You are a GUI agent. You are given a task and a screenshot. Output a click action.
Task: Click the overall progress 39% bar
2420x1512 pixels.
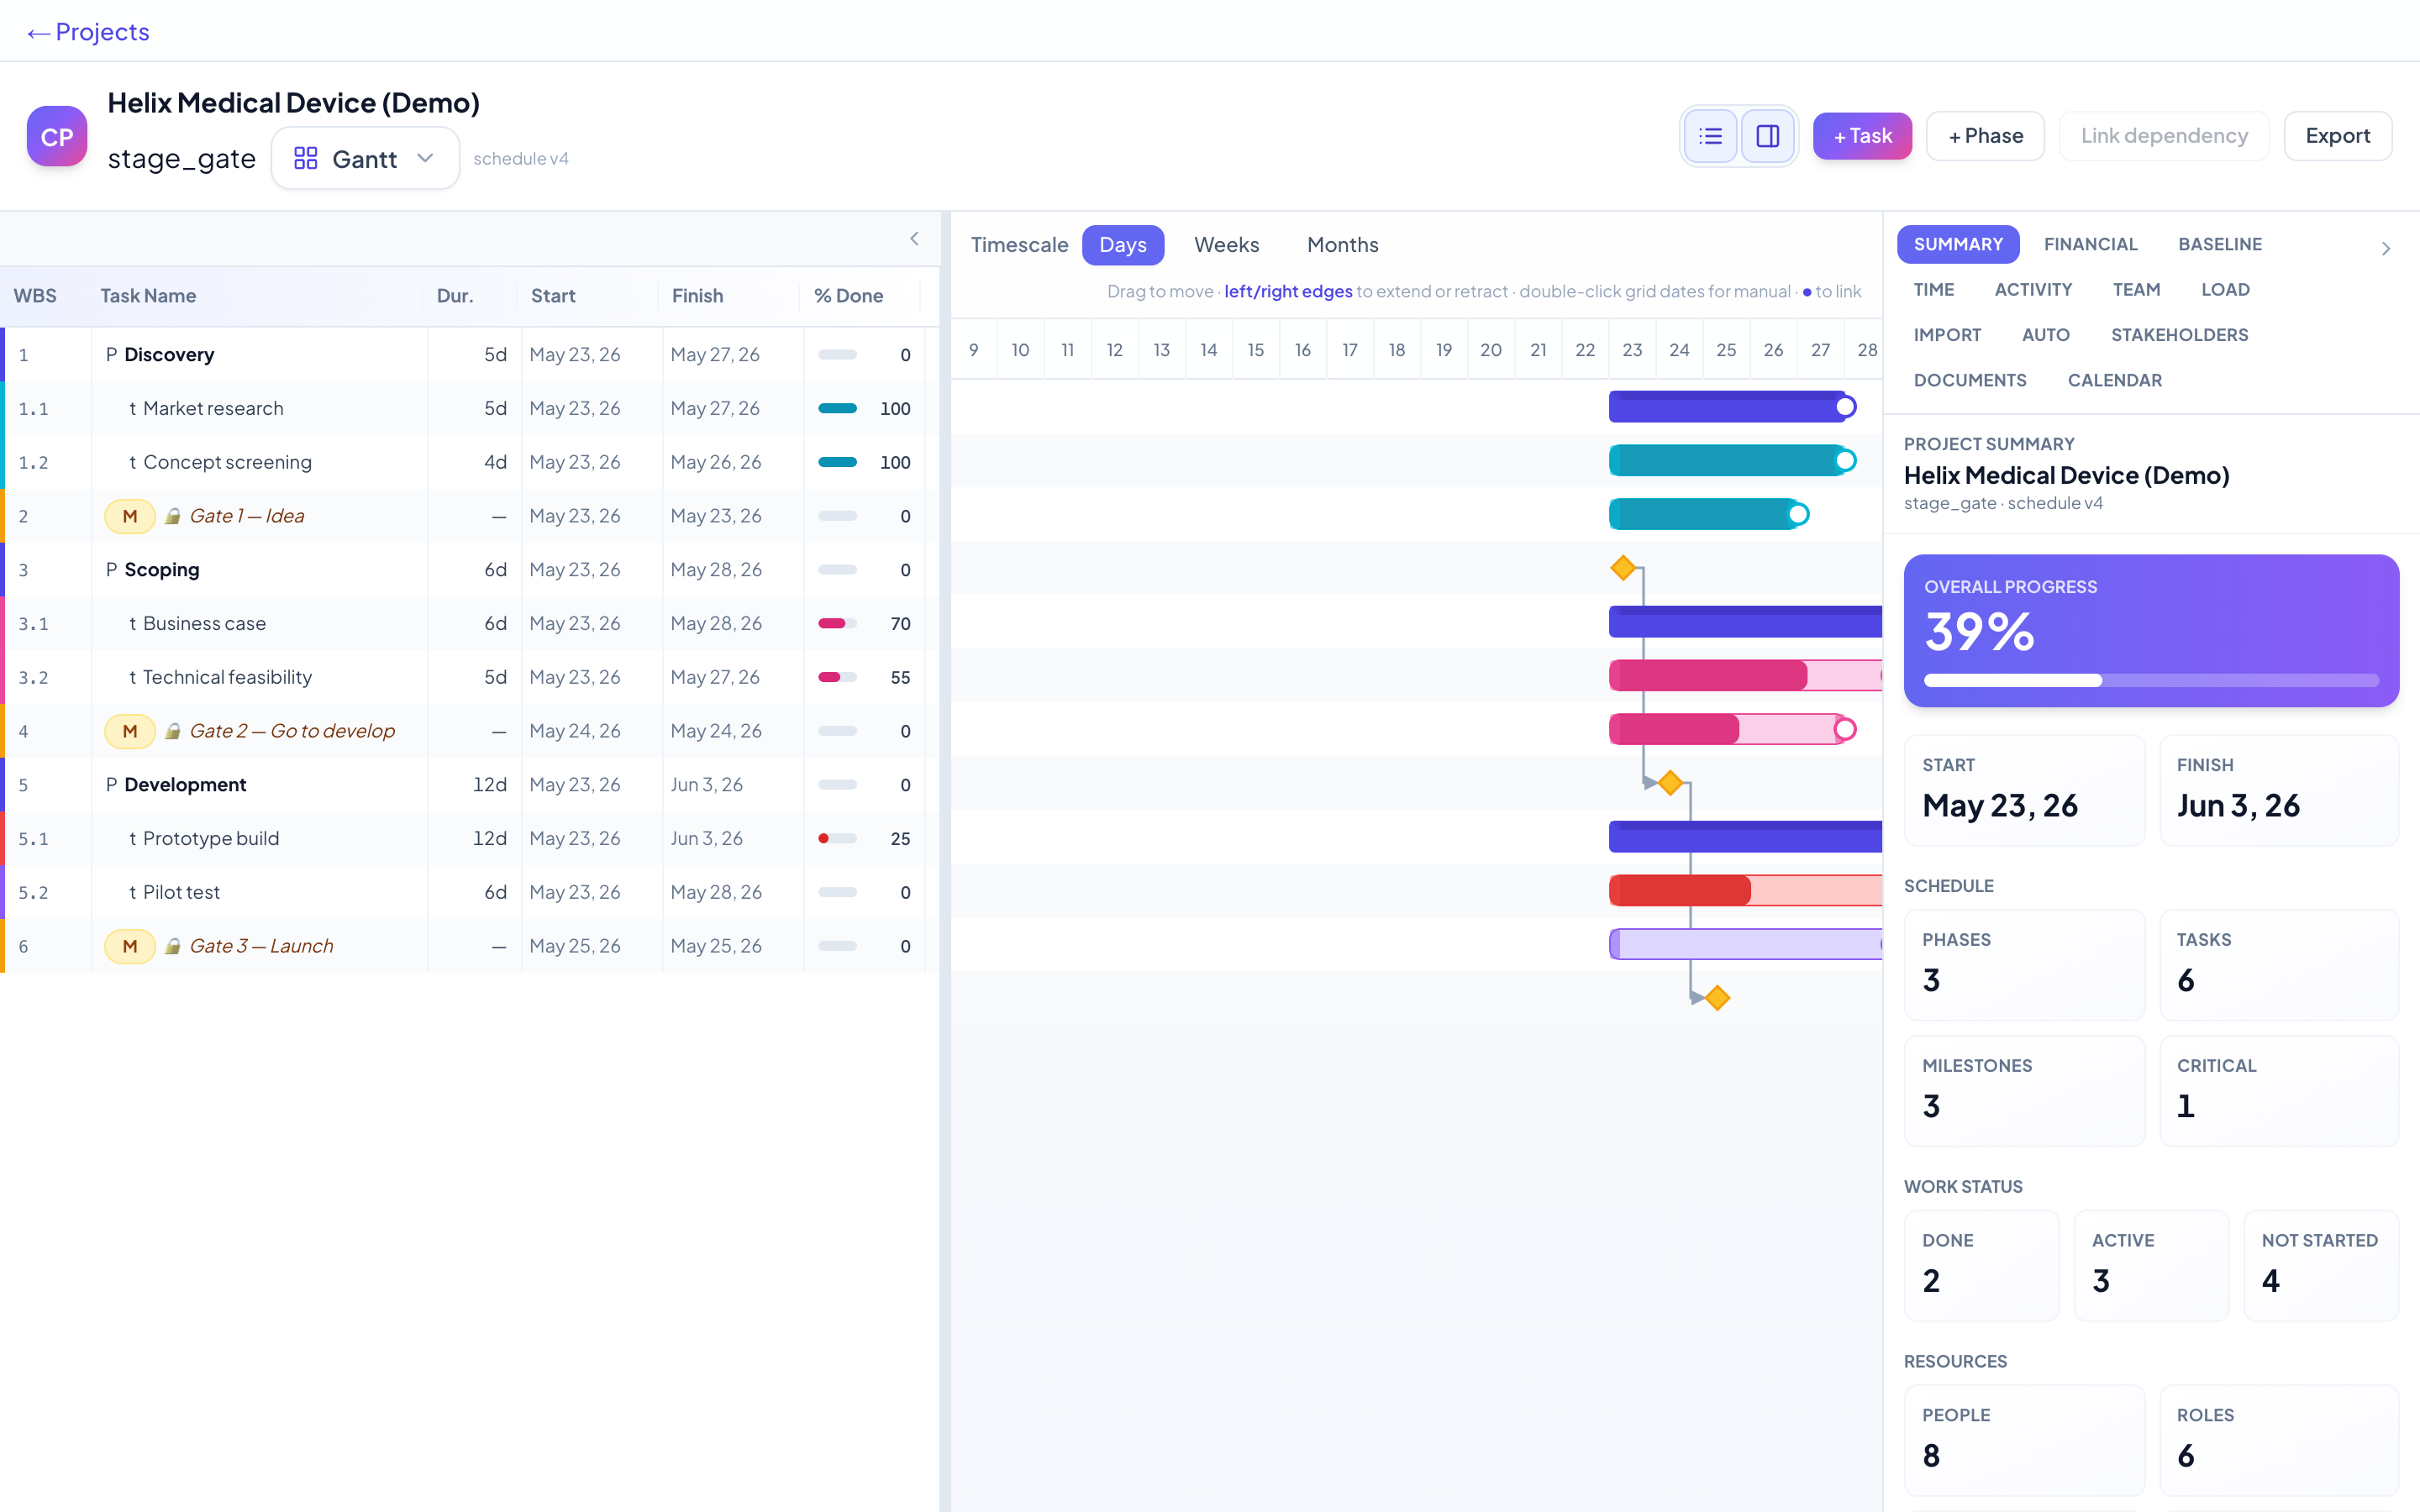point(2150,680)
